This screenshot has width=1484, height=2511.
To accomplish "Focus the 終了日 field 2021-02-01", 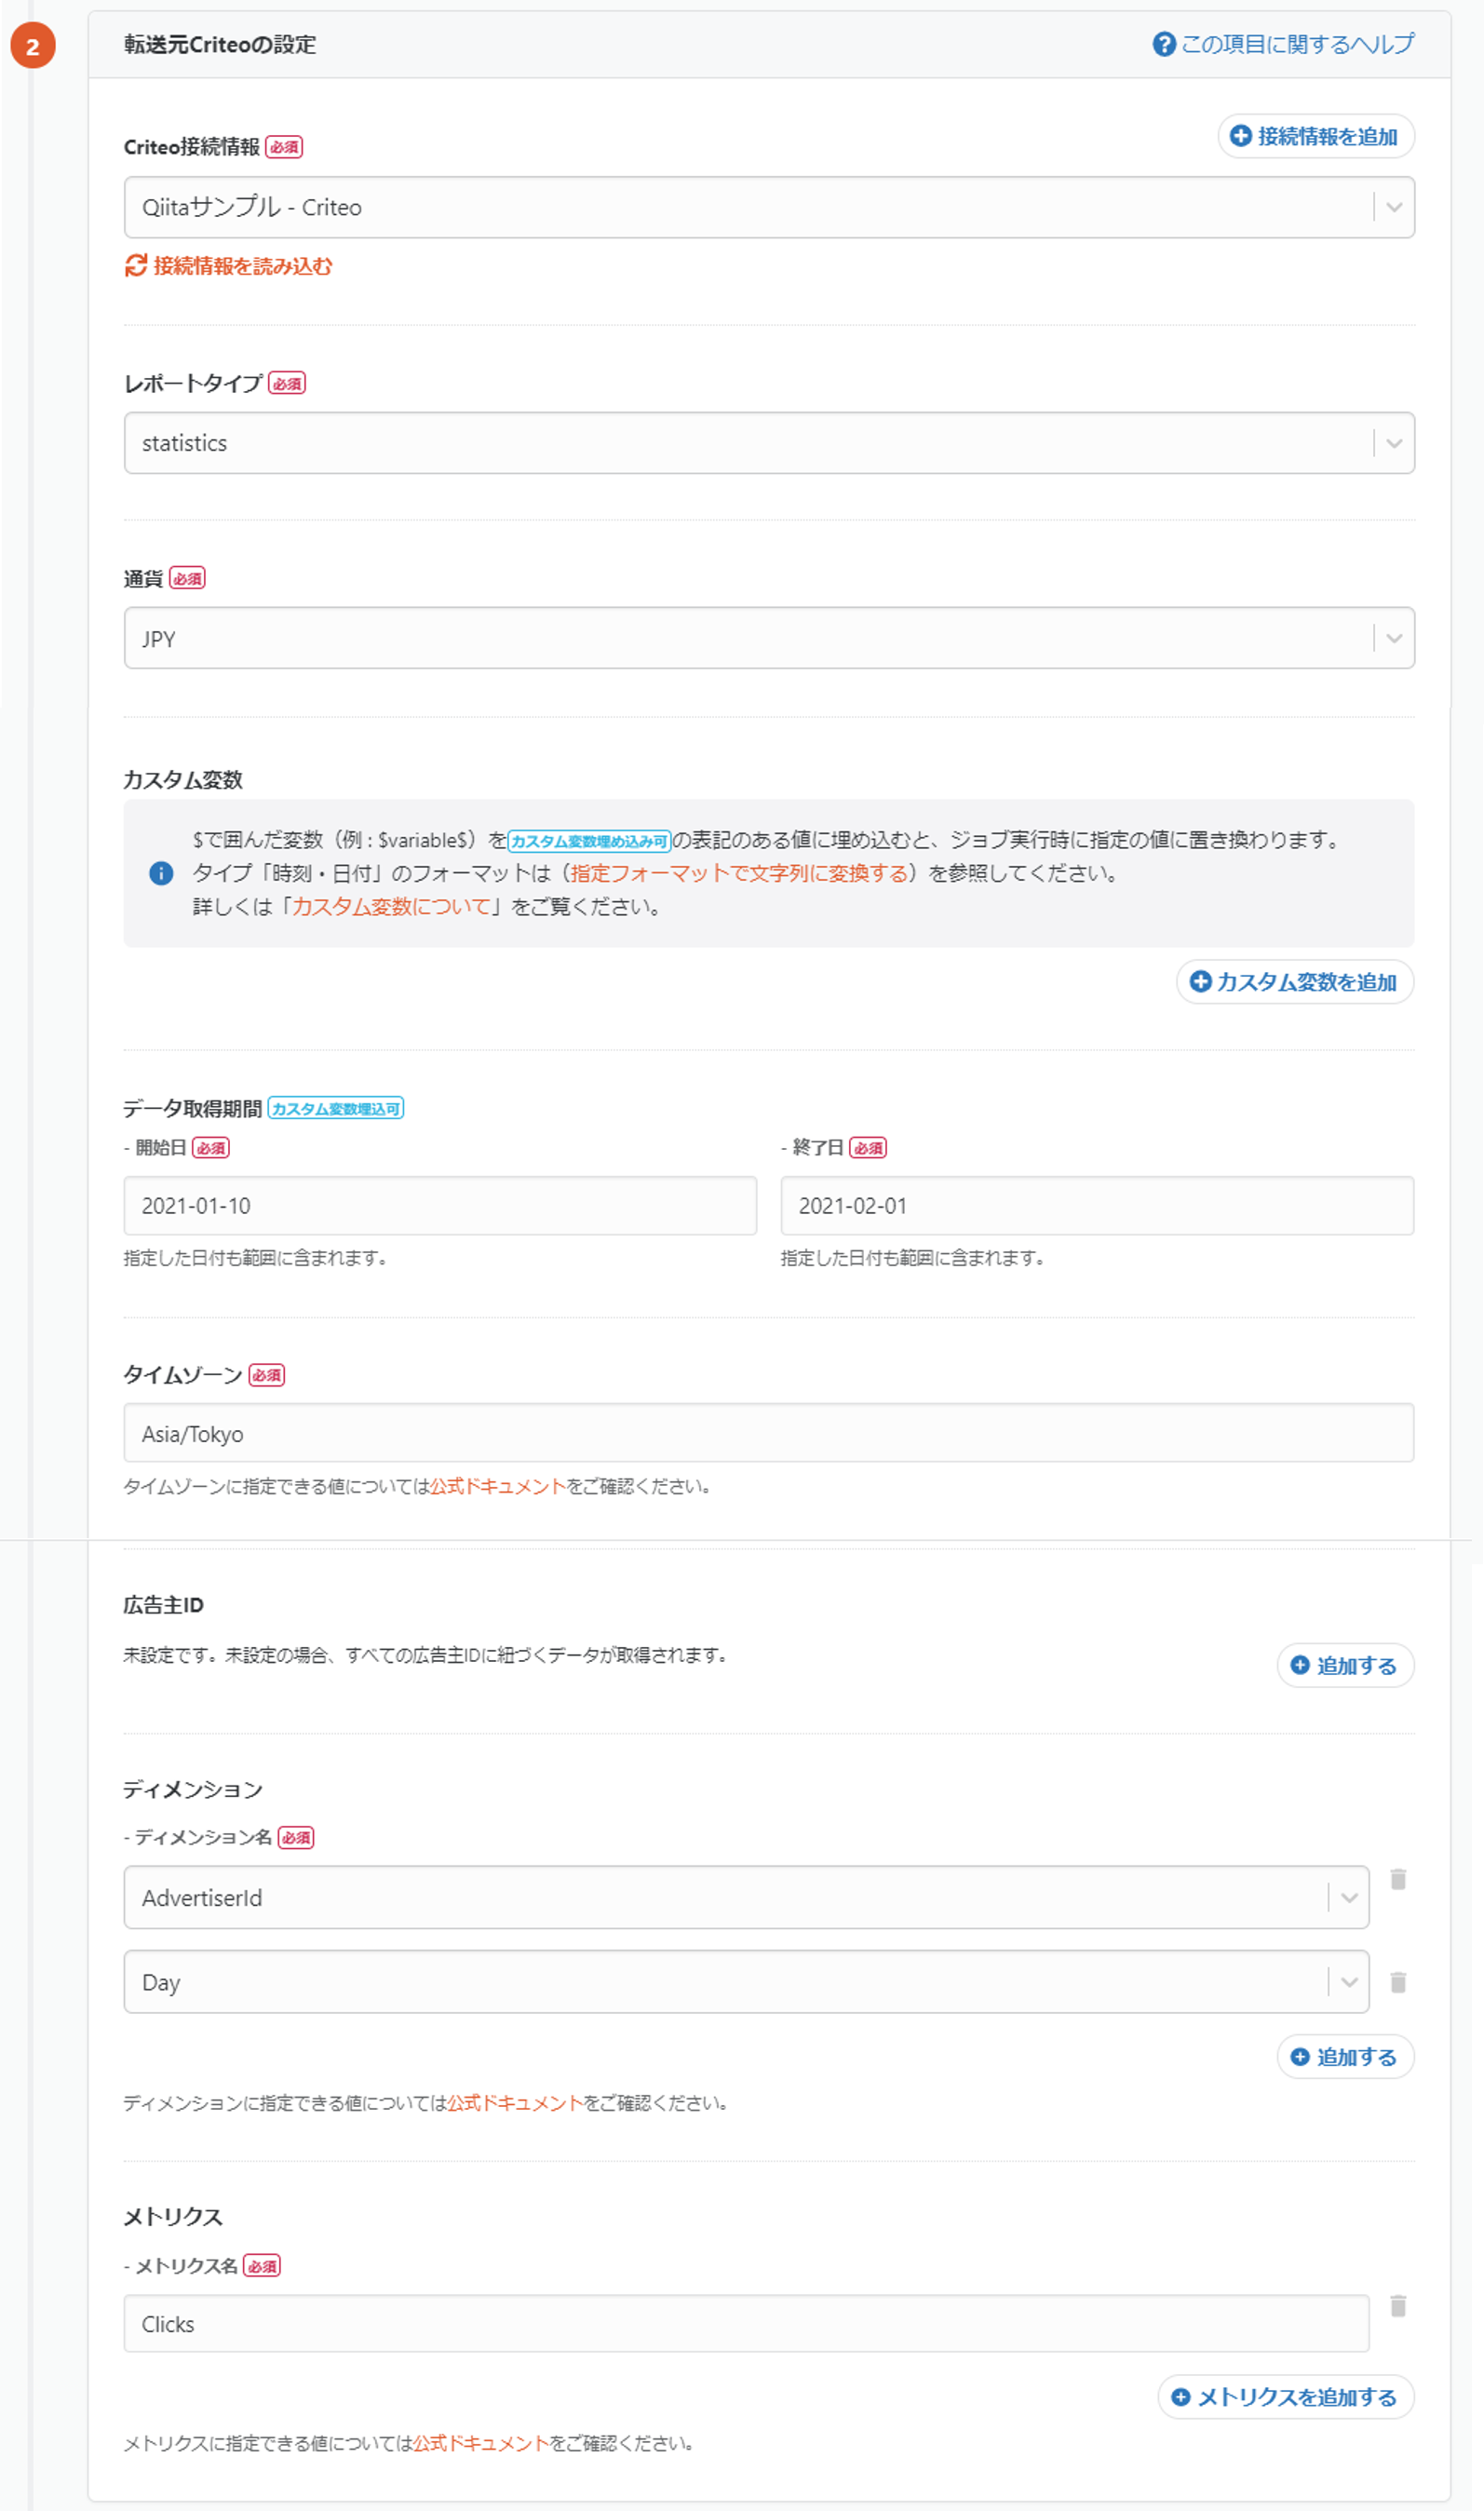I will tap(1097, 1206).
